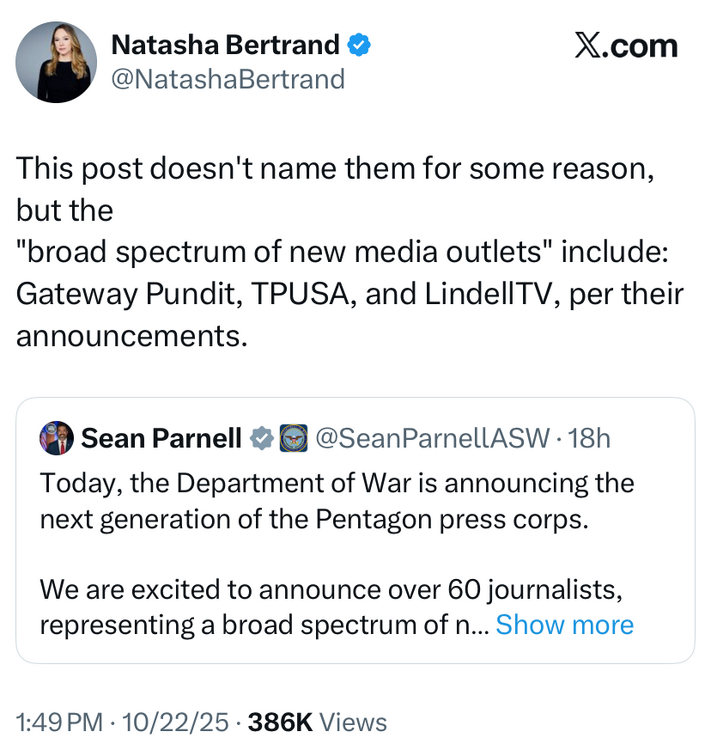Click the Department of War seal badge
Screen dimensions: 711x750
point(293,438)
